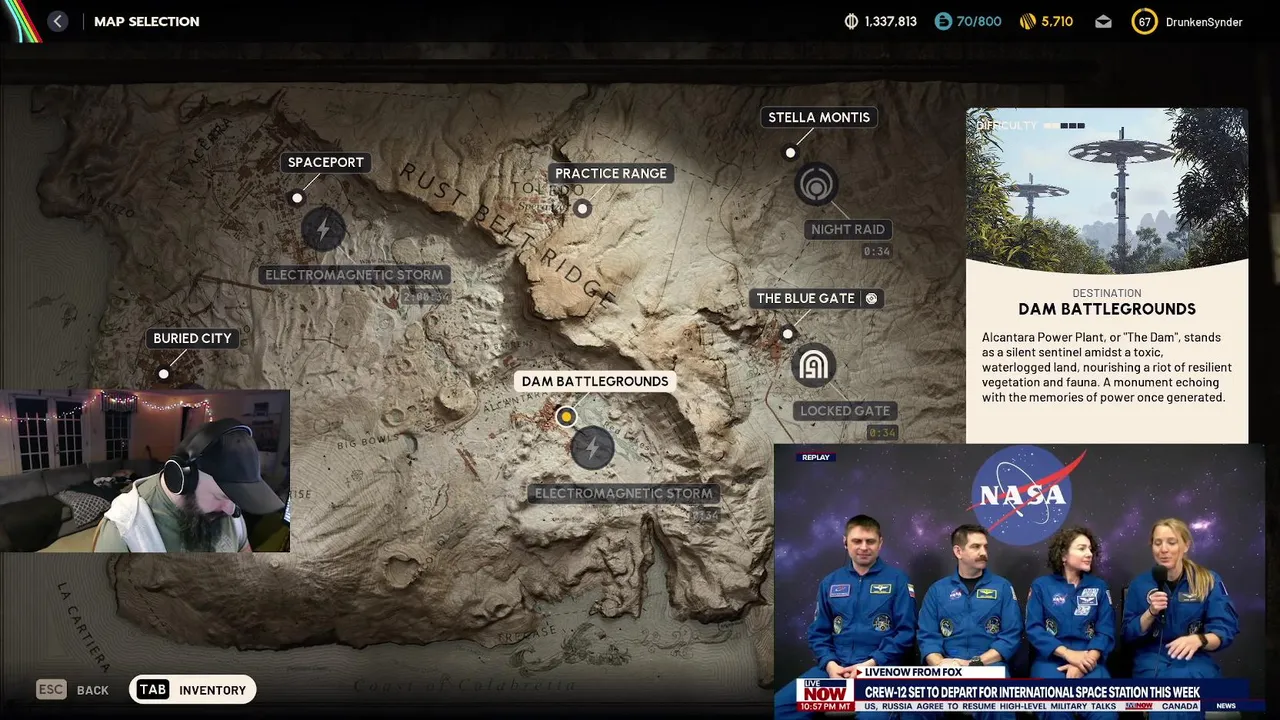Click the Crew-12 news headline ticker
The height and width of the screenshot is (720, 1280).
tap(1032, 692)
